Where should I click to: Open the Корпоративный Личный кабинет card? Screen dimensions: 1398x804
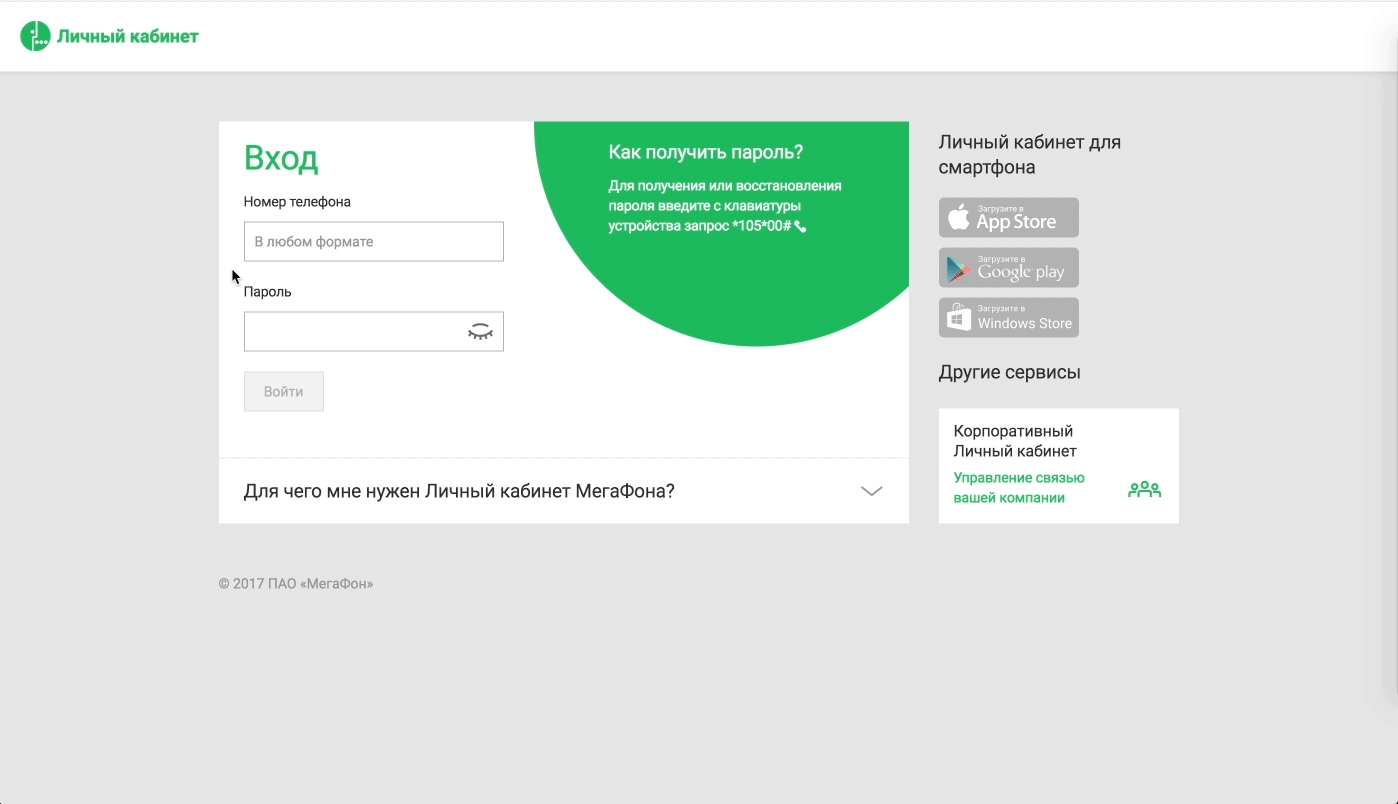(1059, 465)
